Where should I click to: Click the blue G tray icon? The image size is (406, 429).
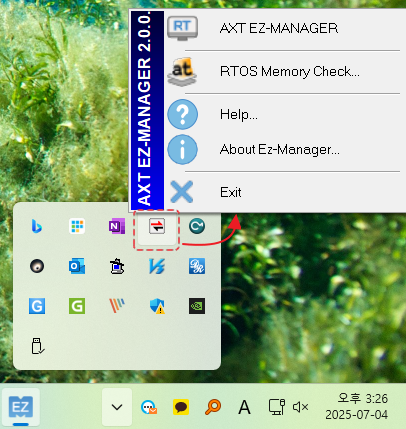tap(37, 306)
